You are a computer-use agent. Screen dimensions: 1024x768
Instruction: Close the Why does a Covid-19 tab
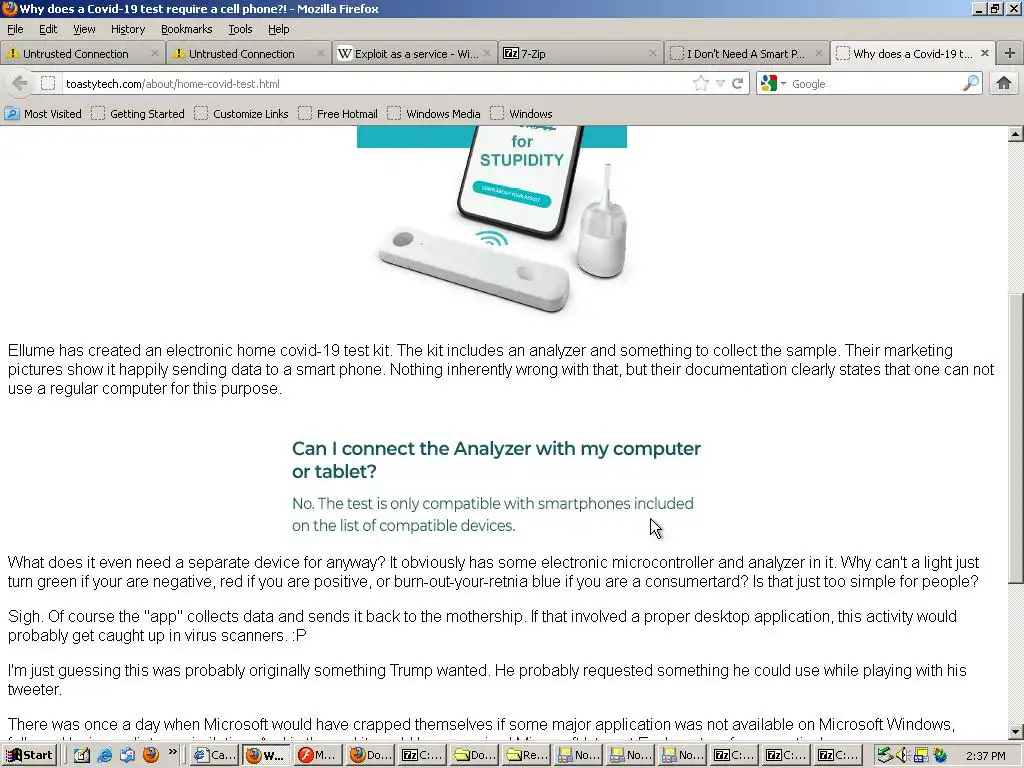pyautogui.click(x=985, y=53)
